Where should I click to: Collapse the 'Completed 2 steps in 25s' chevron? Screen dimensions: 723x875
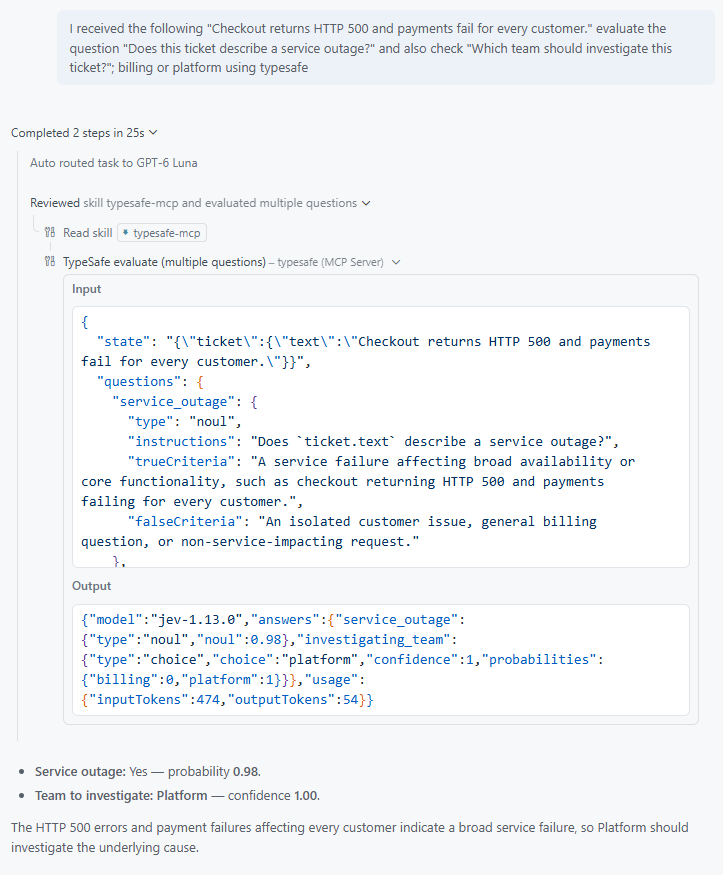(x=153, y=133)
